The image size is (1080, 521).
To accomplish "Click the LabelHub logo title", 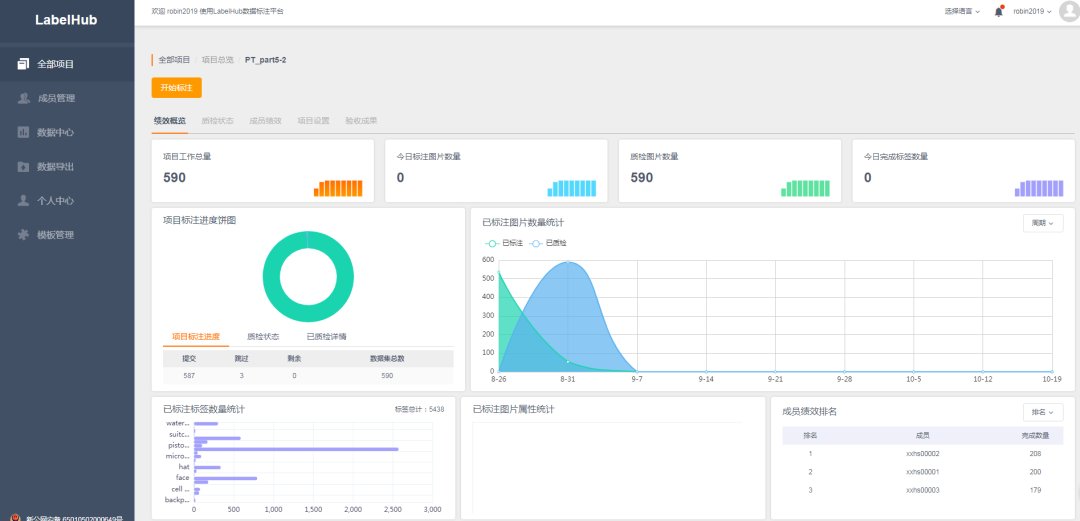I will 66,20.
